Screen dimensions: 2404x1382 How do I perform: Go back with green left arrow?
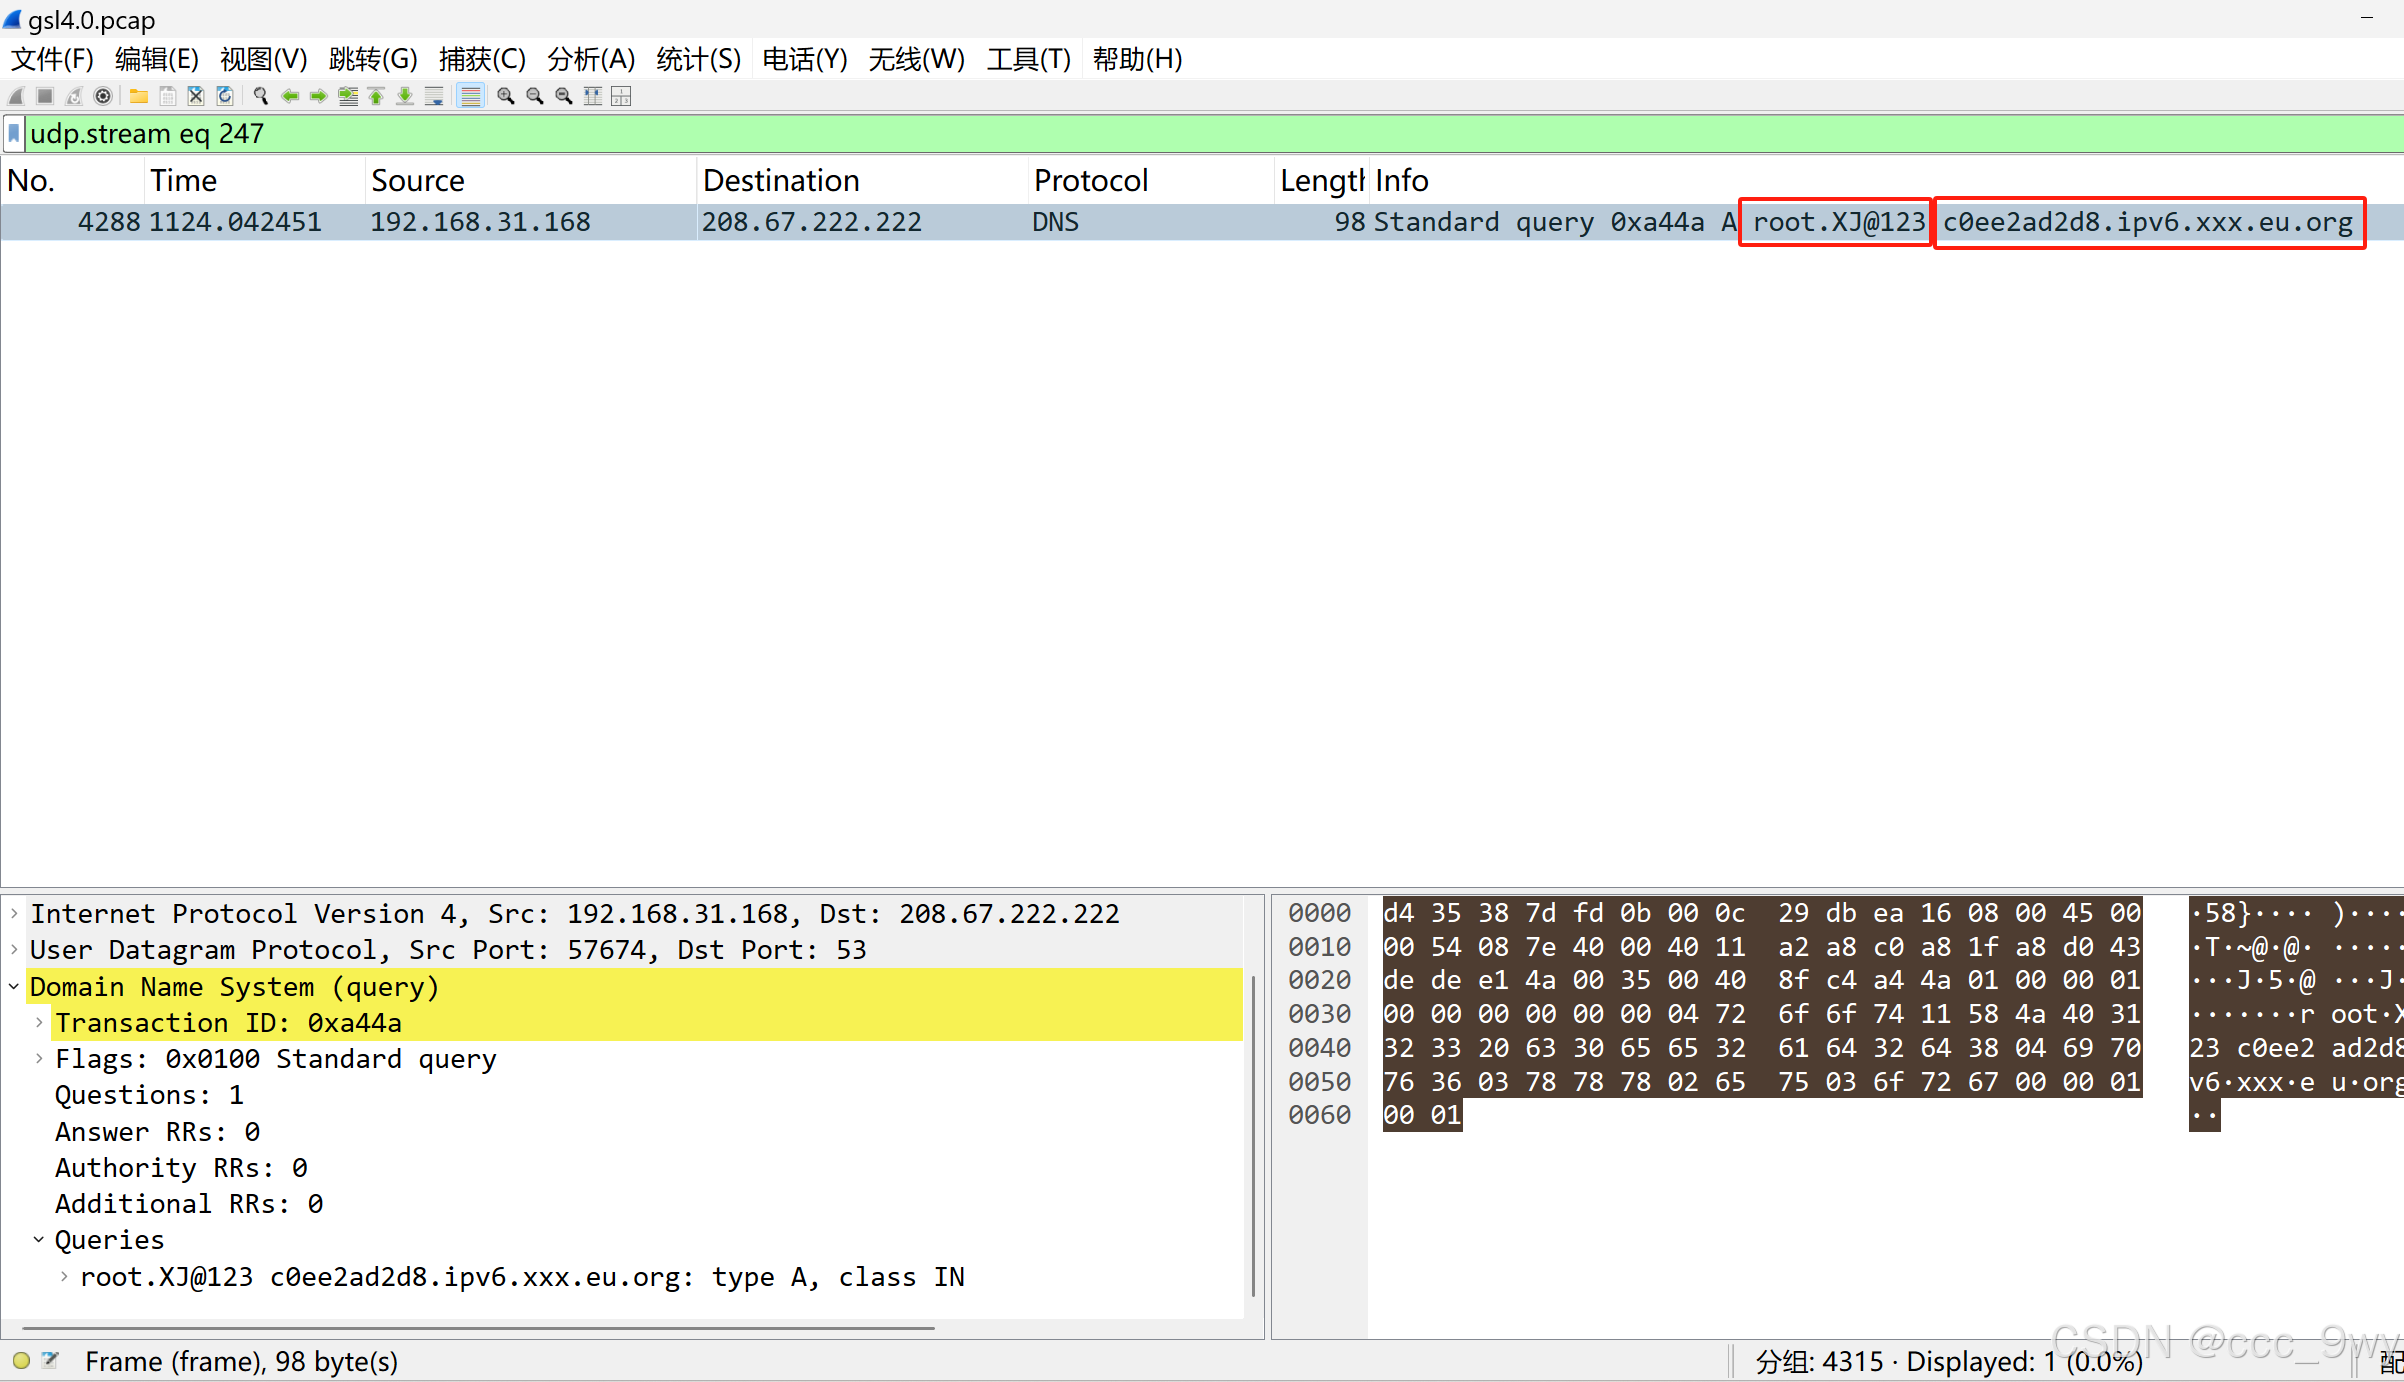coord(290,96)
